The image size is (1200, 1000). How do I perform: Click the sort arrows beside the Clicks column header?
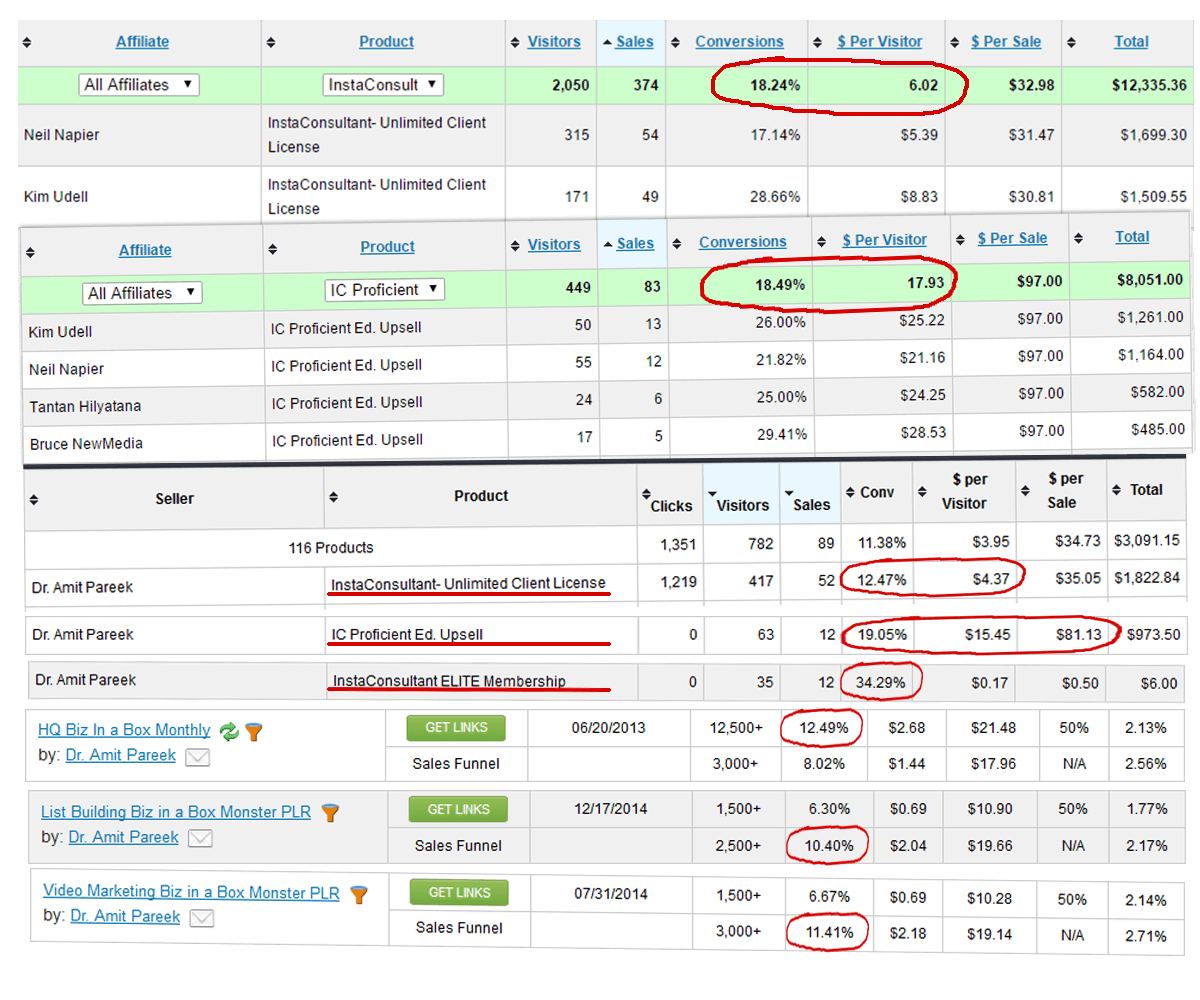point(646,494)
